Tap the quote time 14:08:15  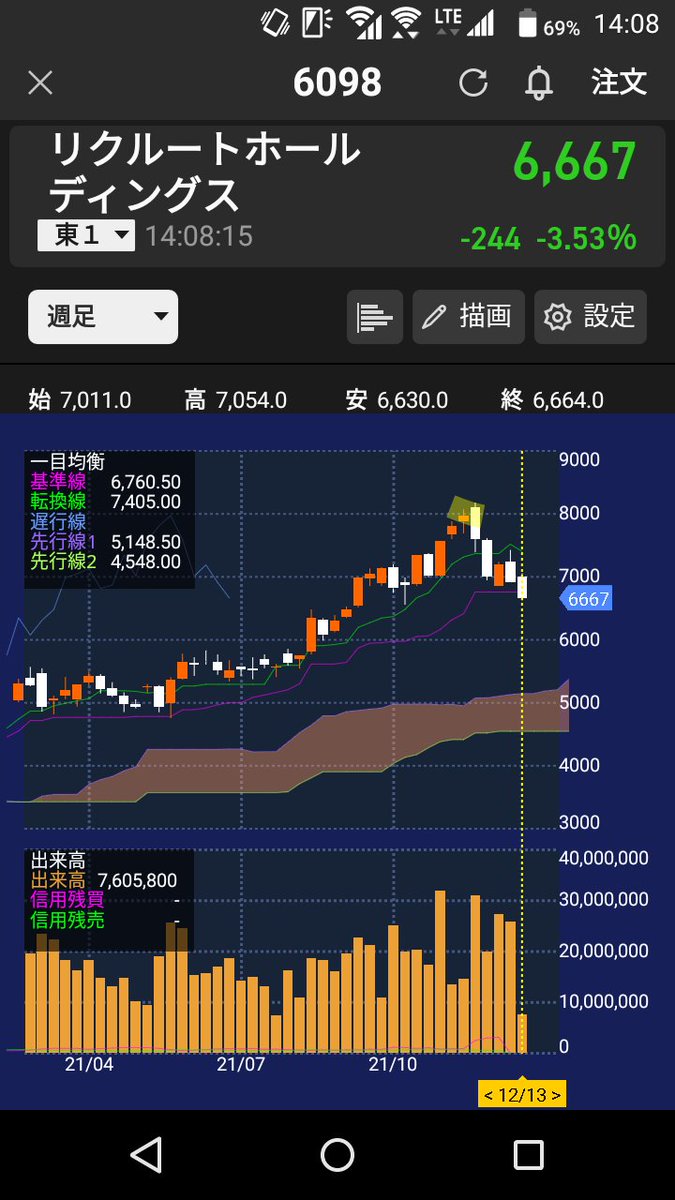(x=199, y=236)
